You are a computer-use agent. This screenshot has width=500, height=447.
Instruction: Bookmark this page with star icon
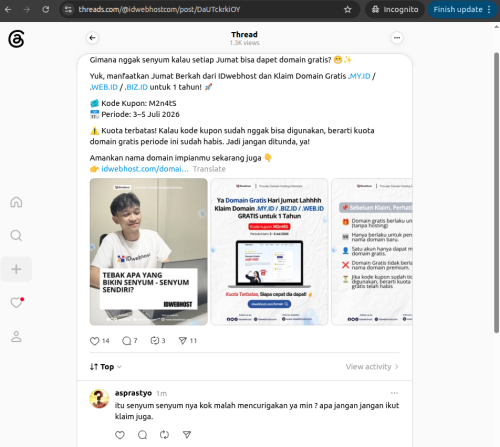coord(348,9)
